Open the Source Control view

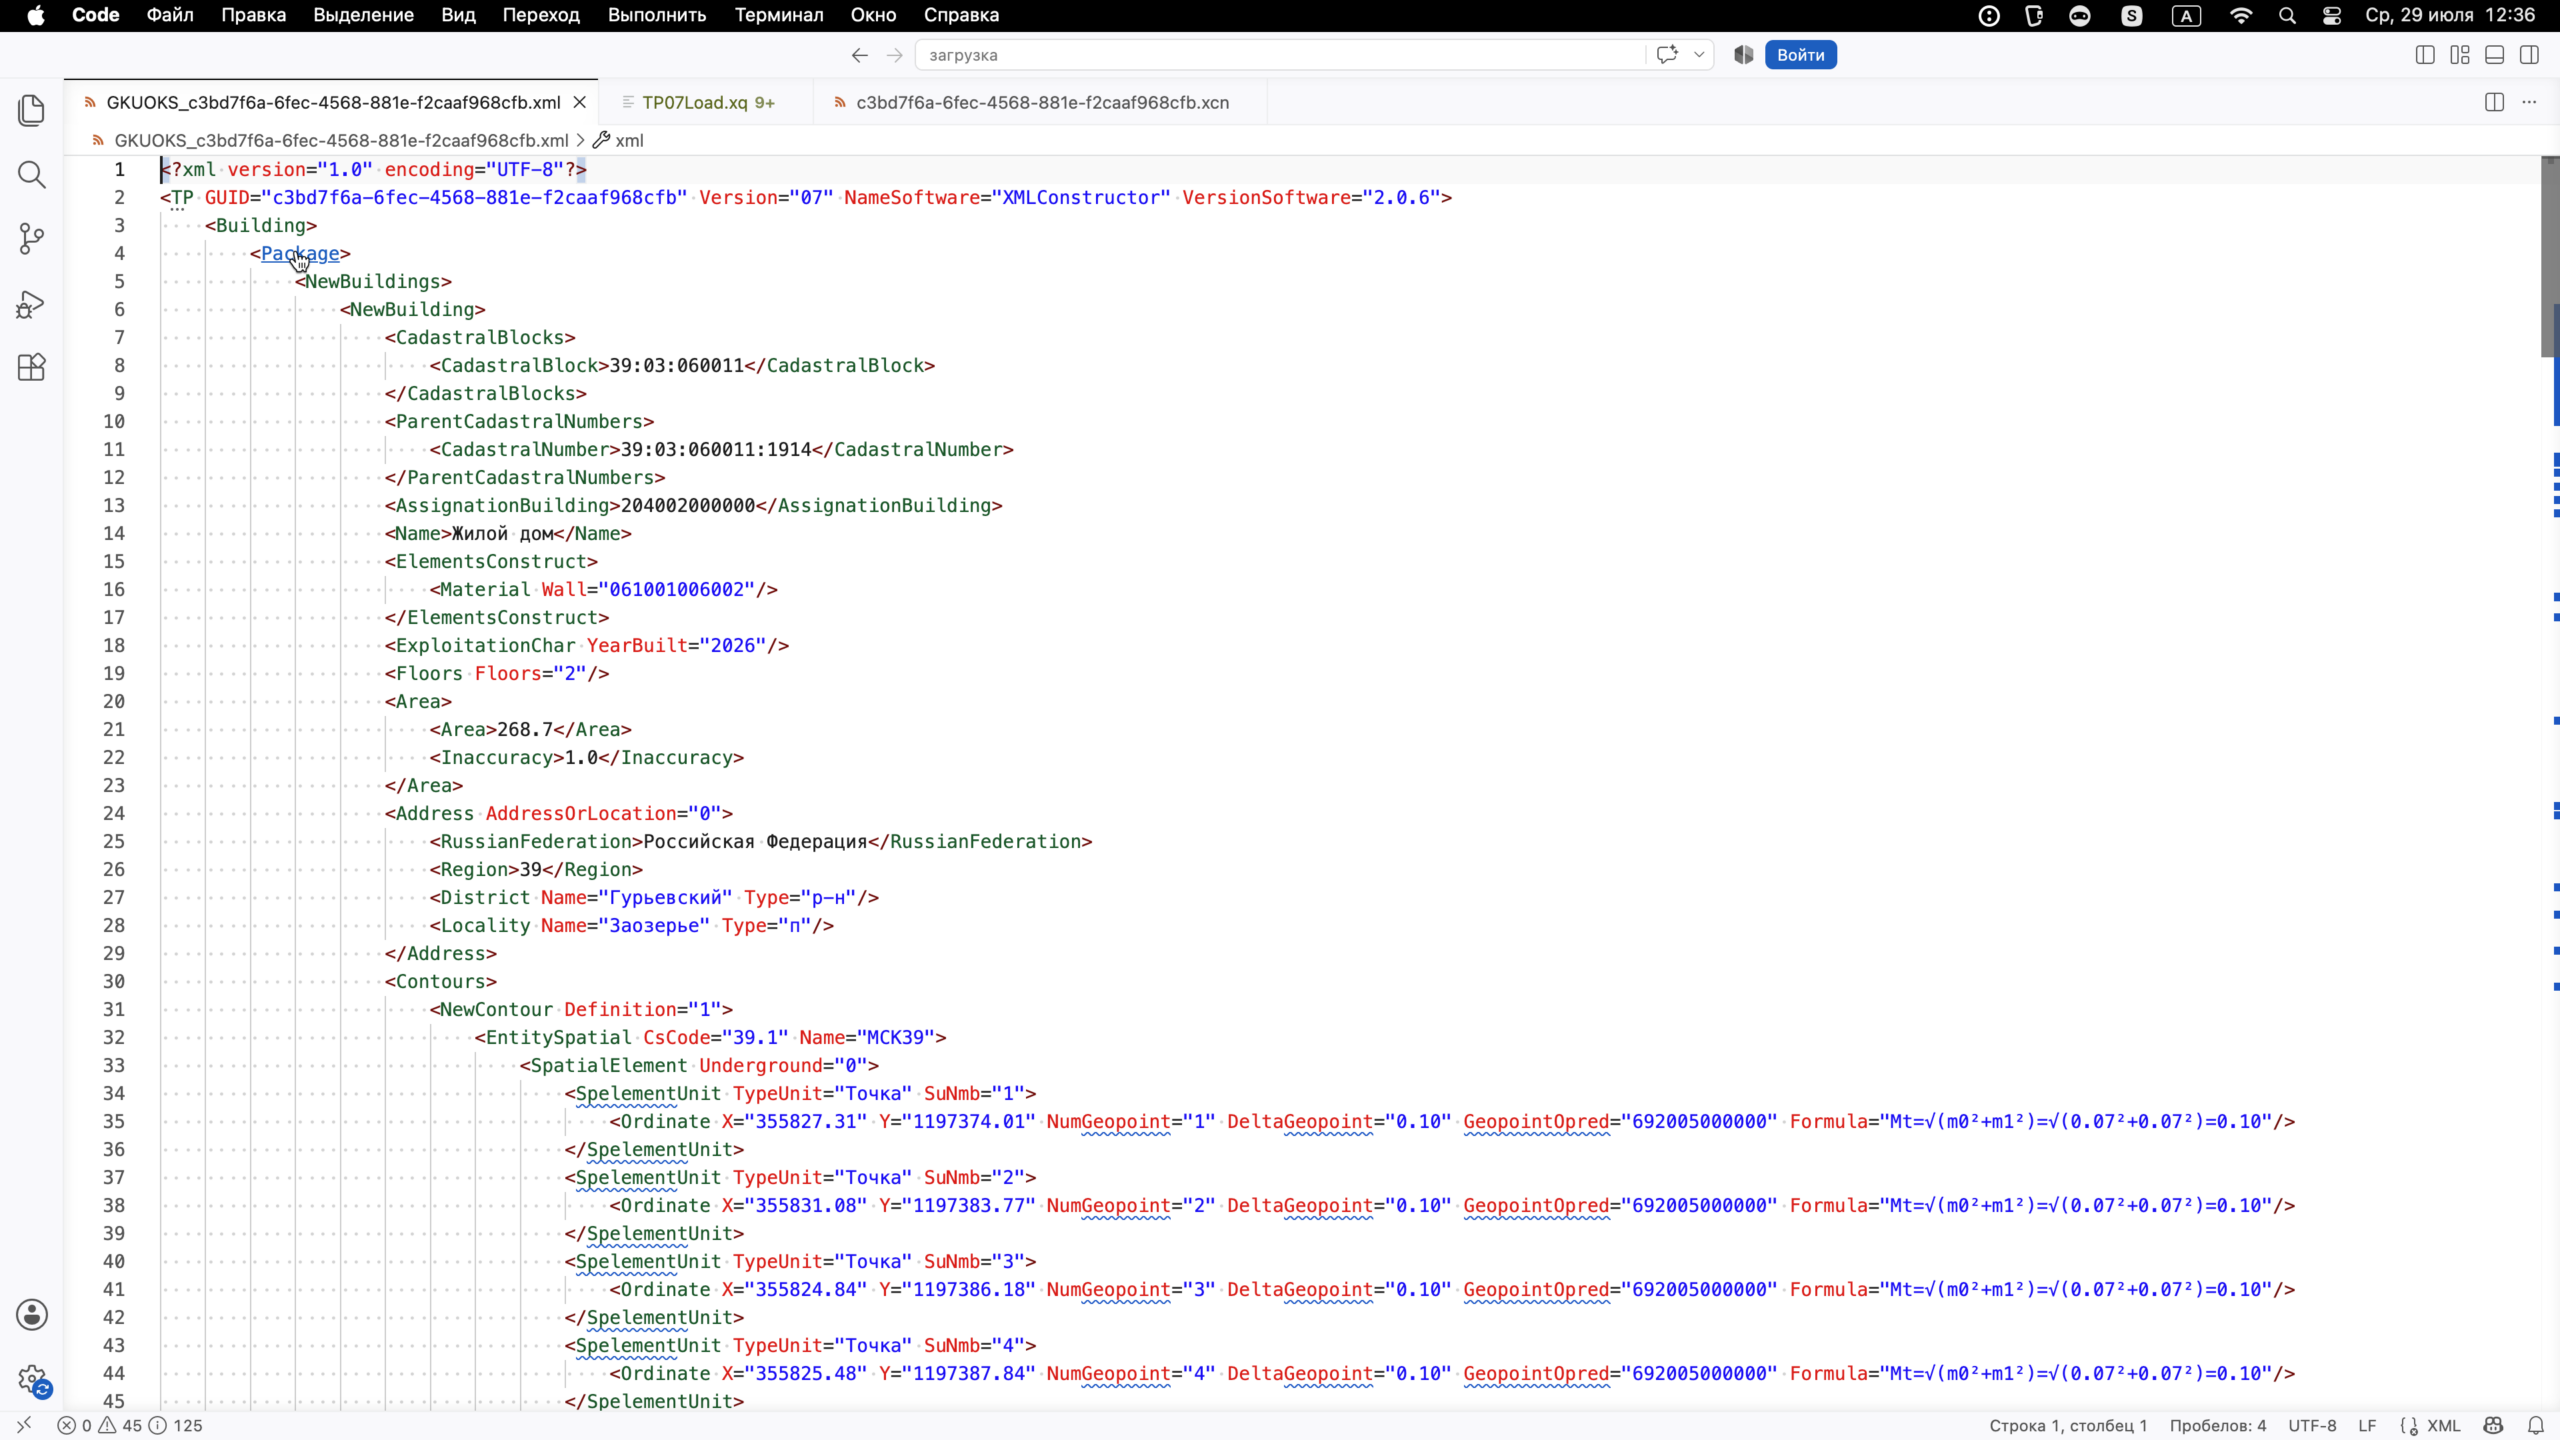32,239
